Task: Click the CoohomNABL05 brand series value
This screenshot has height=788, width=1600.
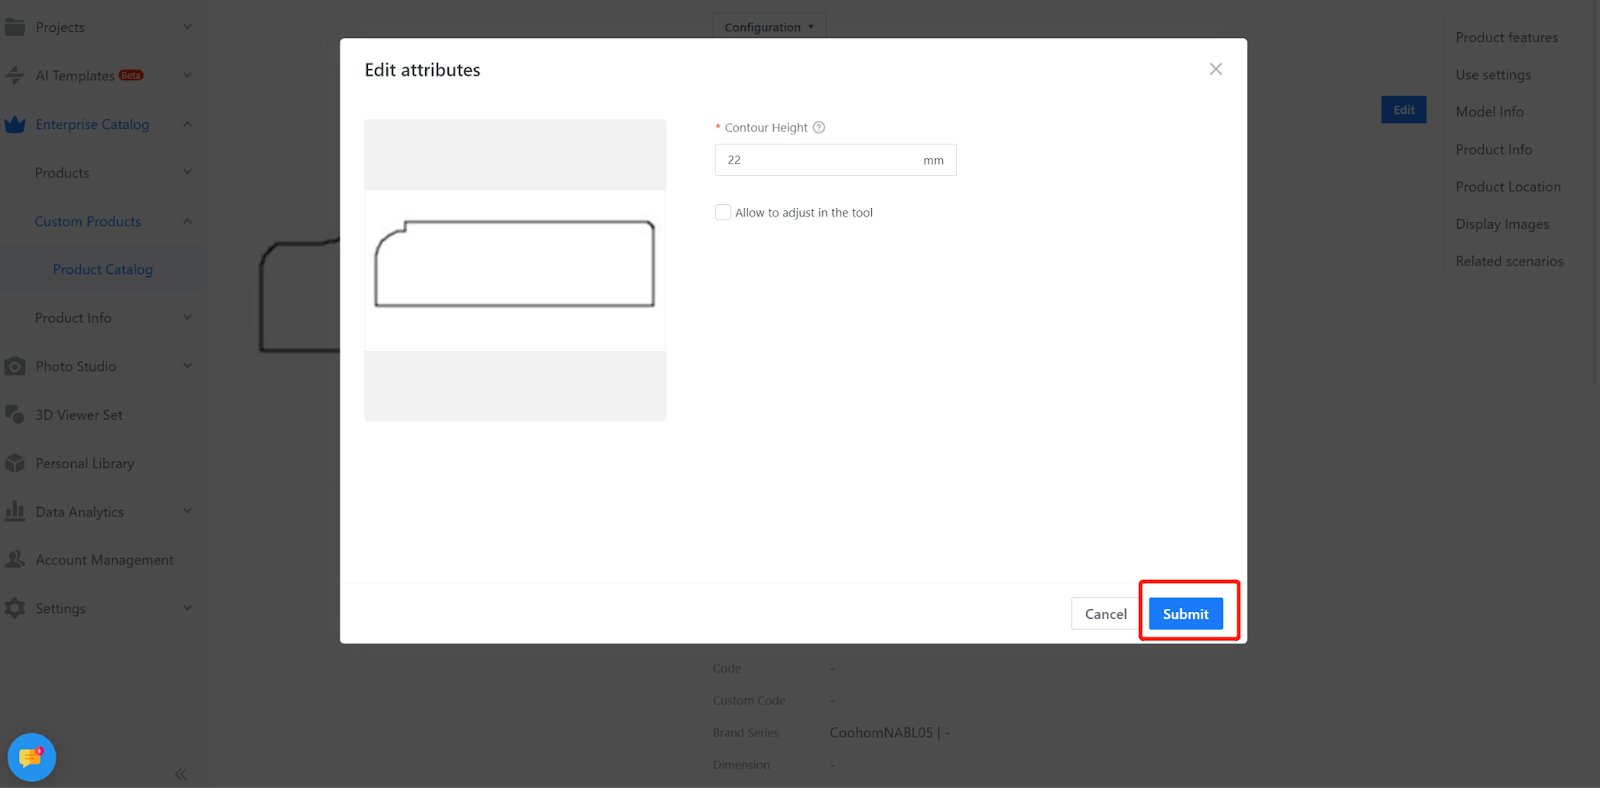Action: click(889, 733)
